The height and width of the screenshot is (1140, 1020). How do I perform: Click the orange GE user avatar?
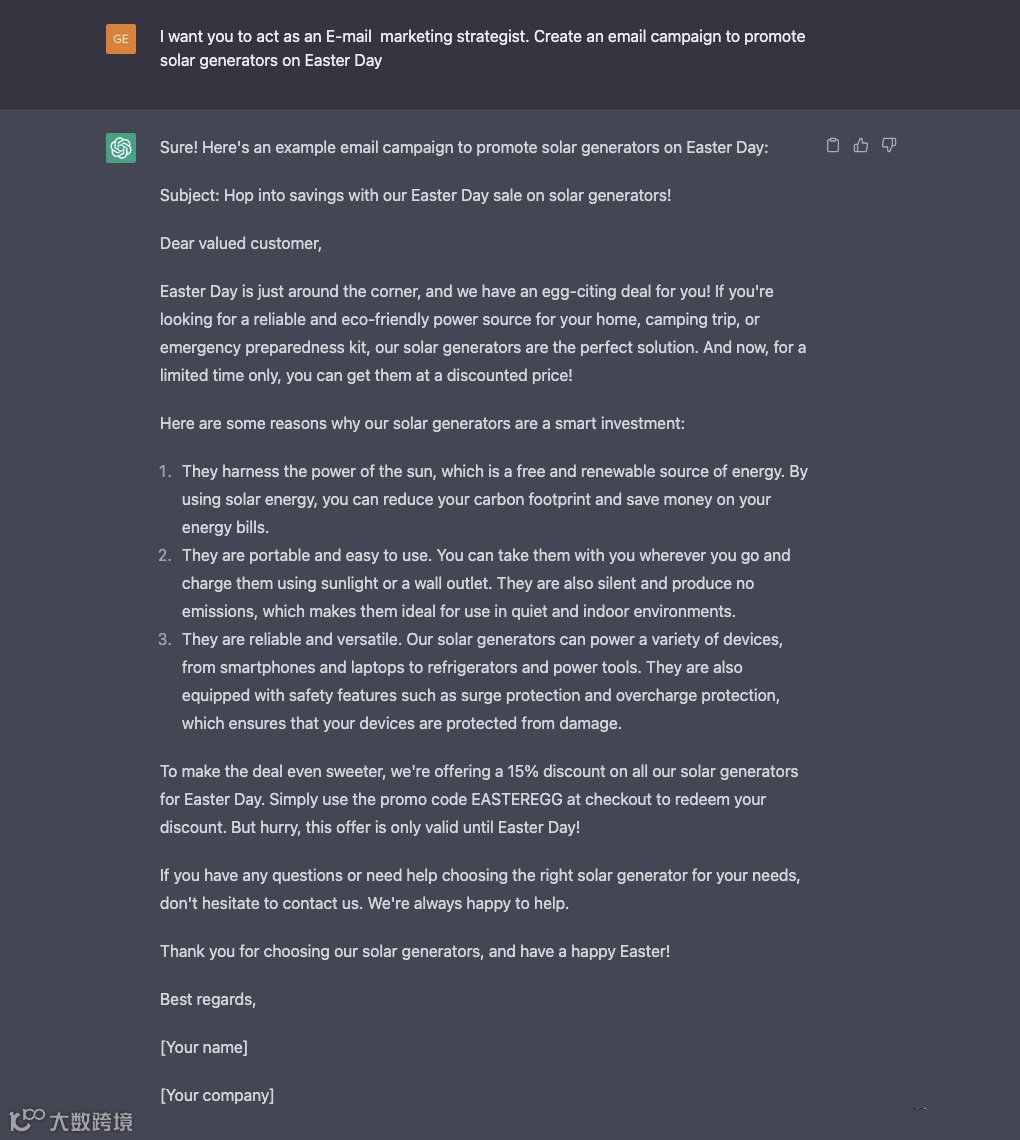pyautogui.click(x=121, y=39)
